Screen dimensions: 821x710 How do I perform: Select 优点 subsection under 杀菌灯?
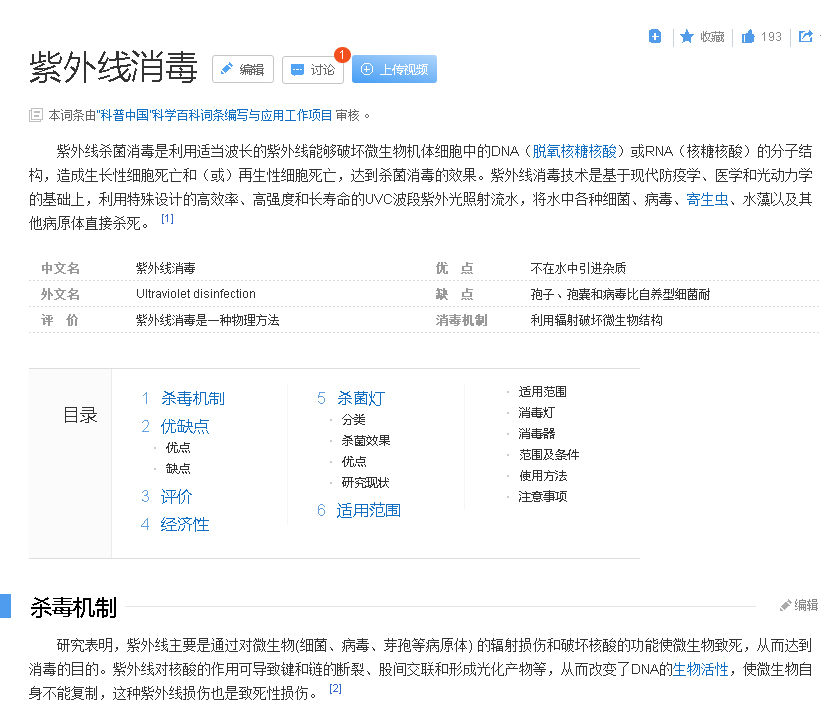coord(354,462)
